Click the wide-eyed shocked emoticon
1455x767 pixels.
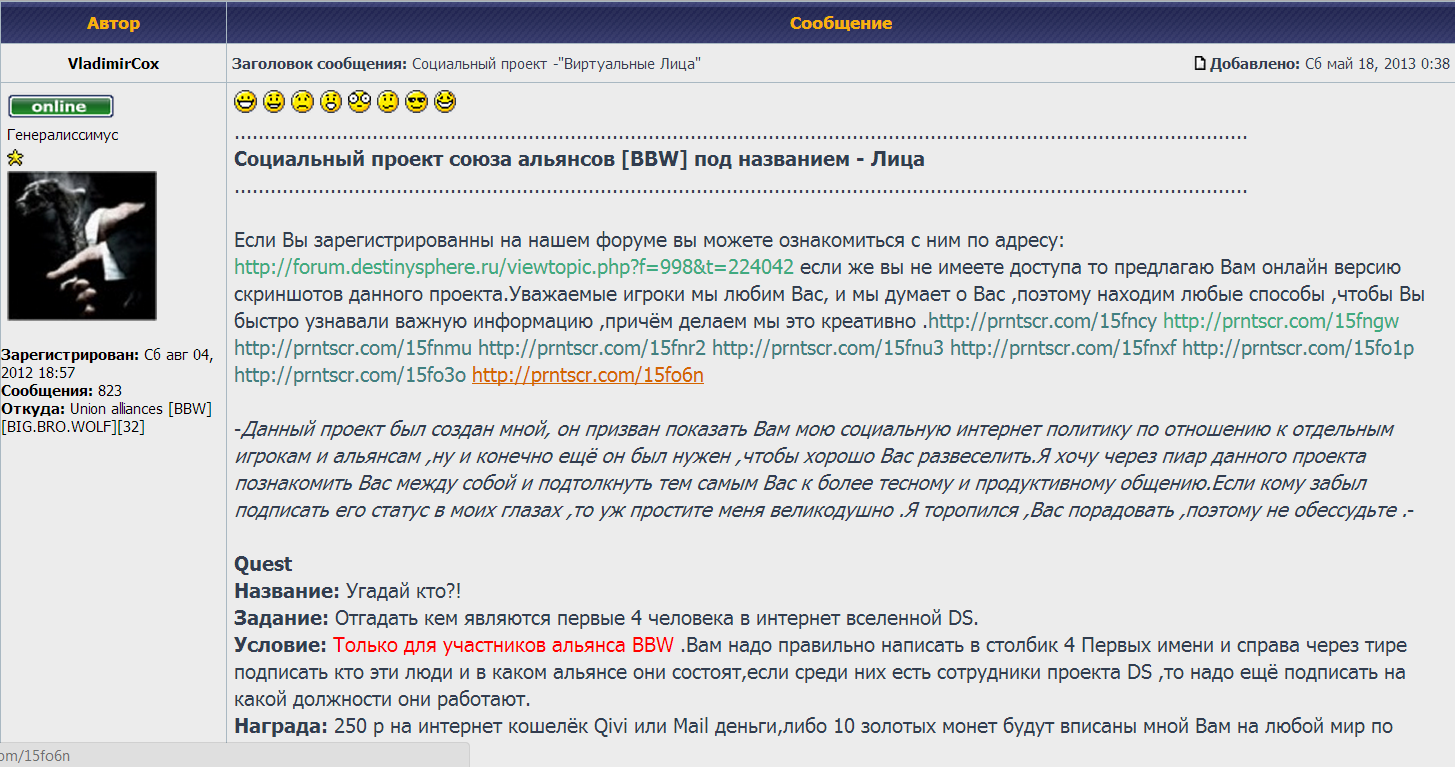tap(360, 101)
